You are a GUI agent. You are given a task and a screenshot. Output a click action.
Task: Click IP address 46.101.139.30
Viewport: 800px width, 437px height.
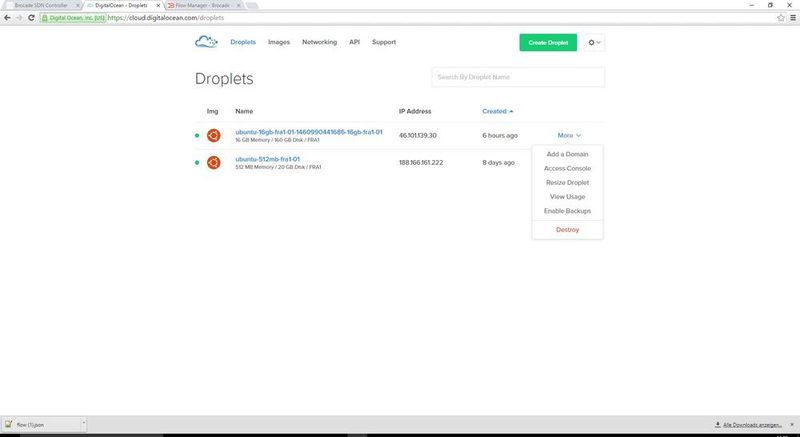pos(417,136)
